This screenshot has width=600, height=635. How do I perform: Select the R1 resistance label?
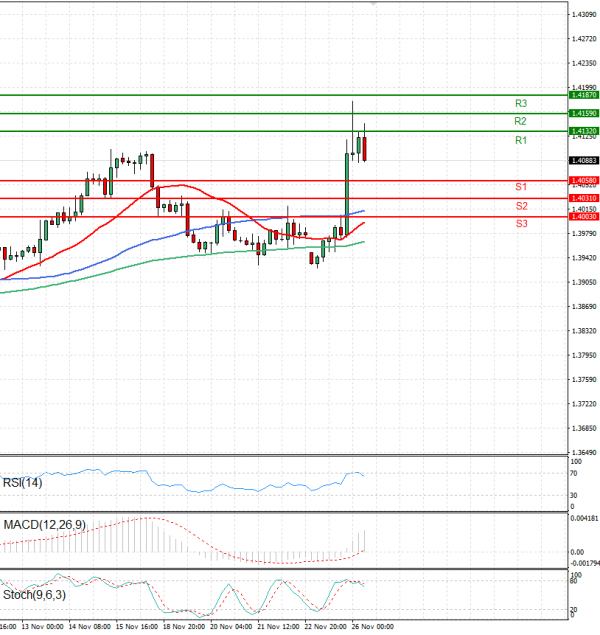click(x=521, y=141)
